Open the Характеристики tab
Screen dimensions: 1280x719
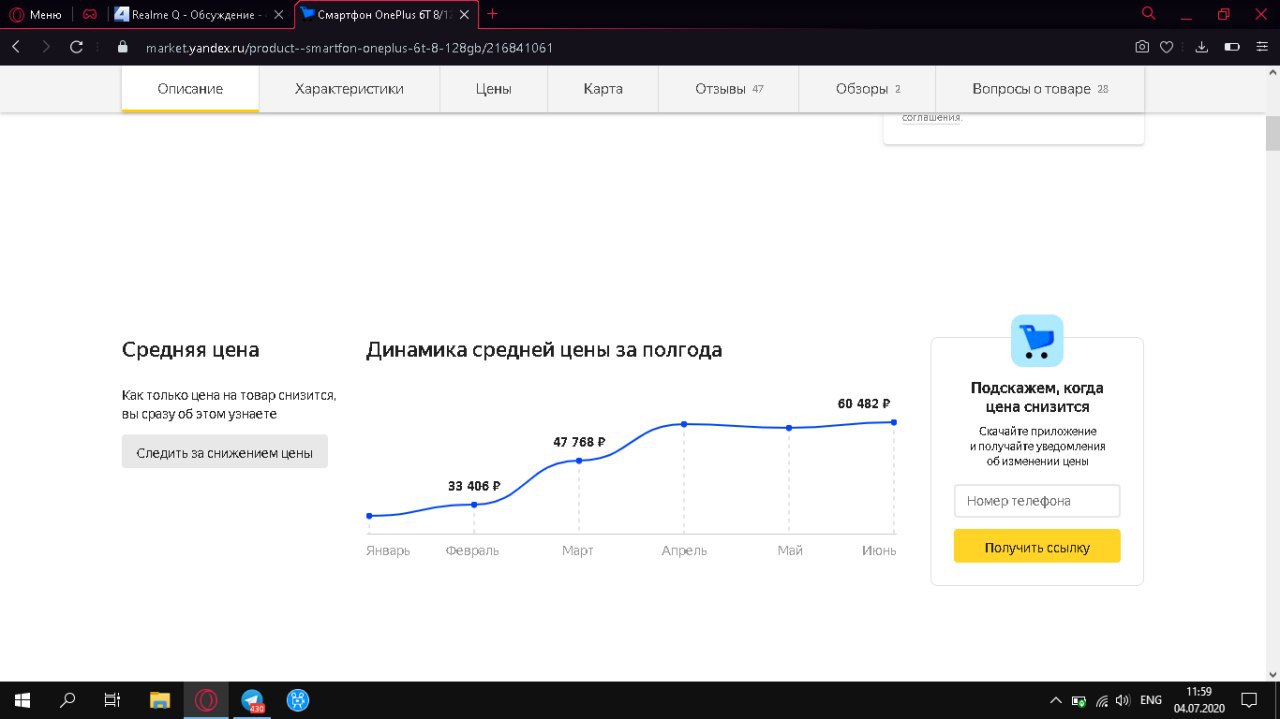point(349,89)
